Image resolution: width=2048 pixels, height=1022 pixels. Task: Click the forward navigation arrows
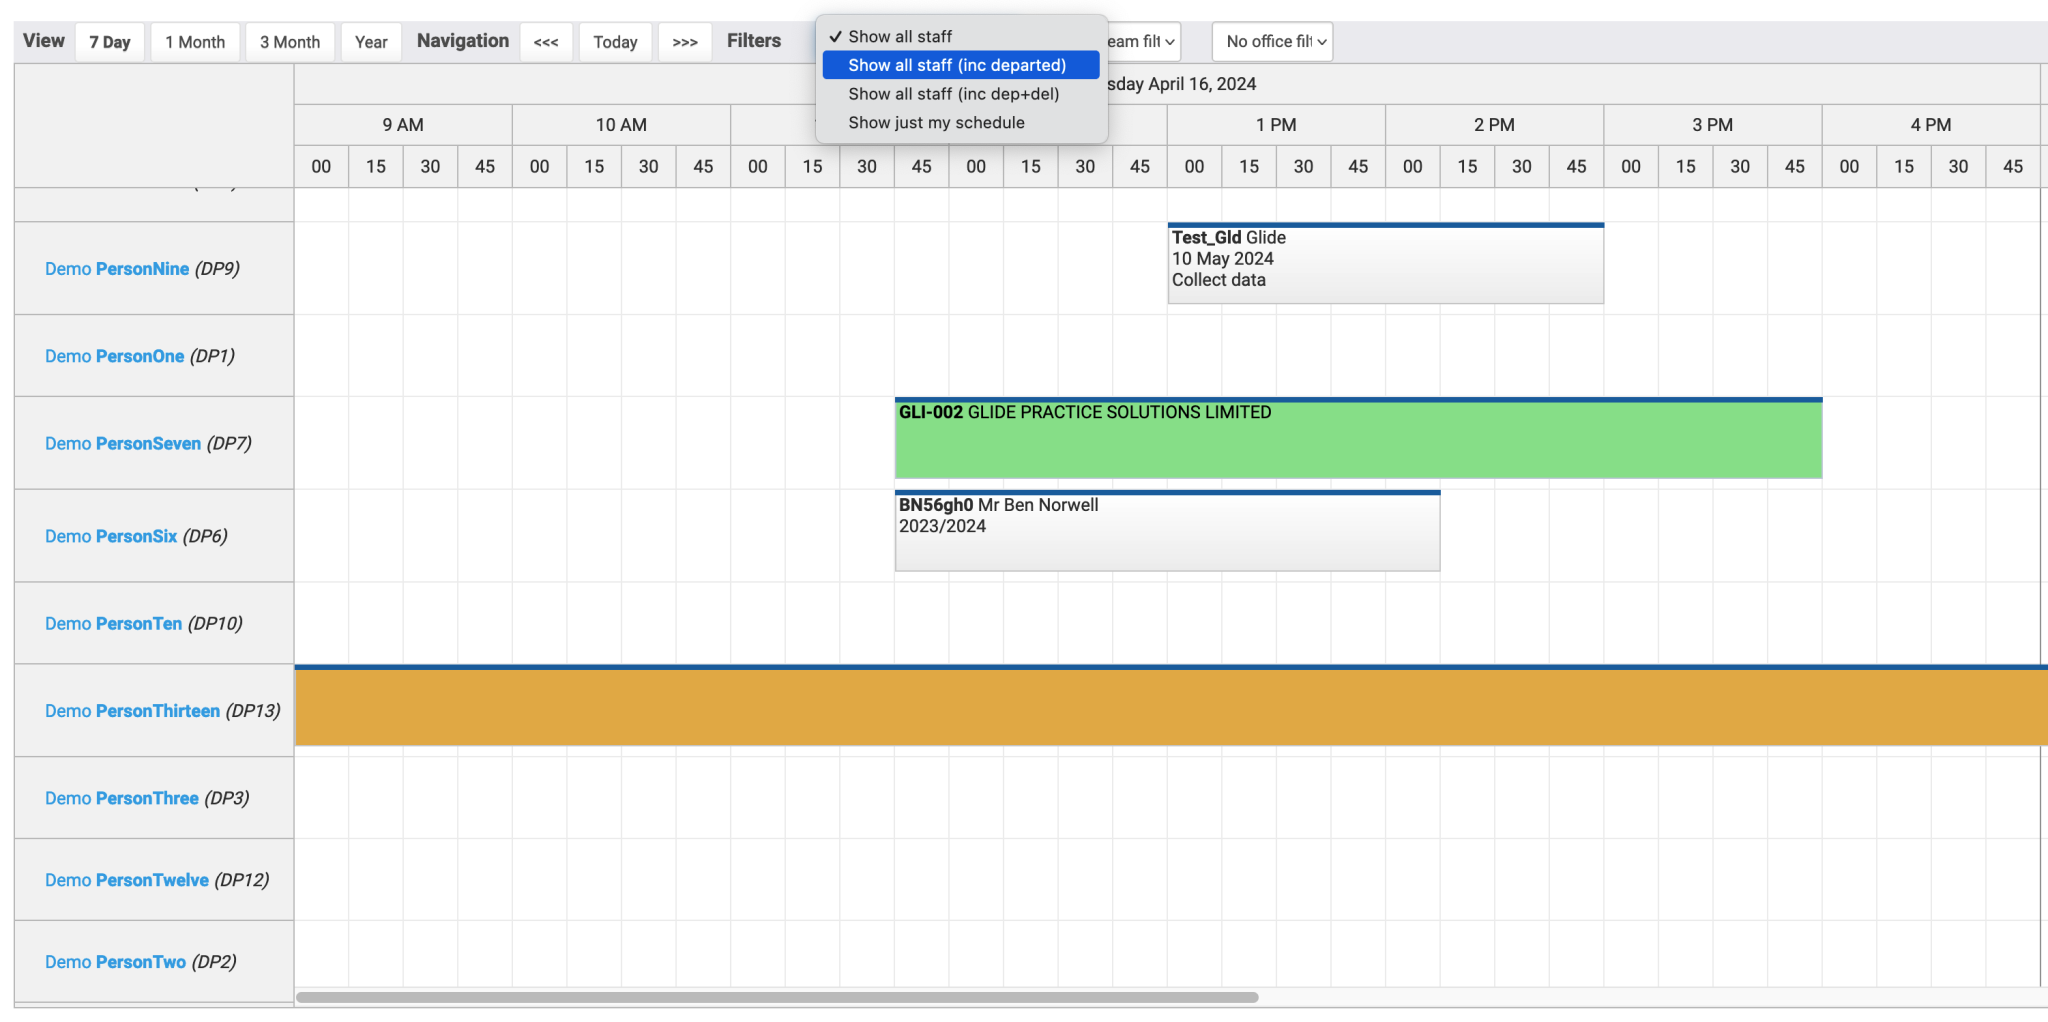tap(684, 42)
